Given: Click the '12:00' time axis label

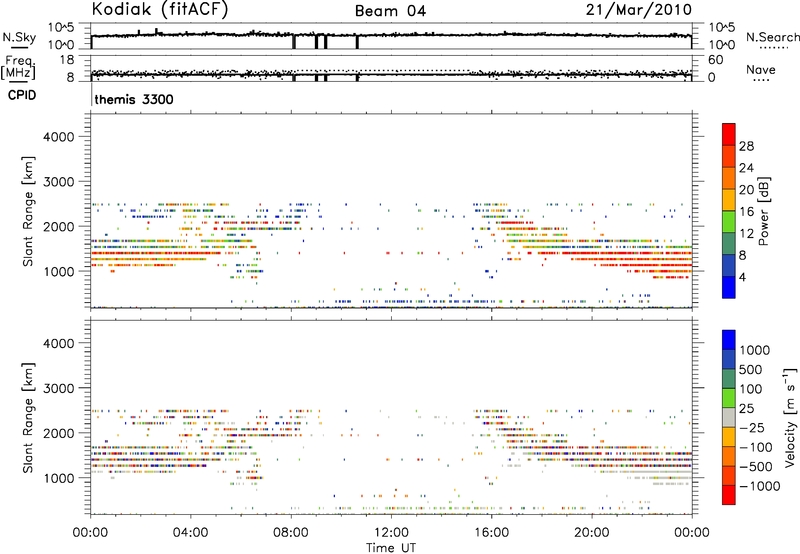Looking at the screenshot, I should [391, 533].
